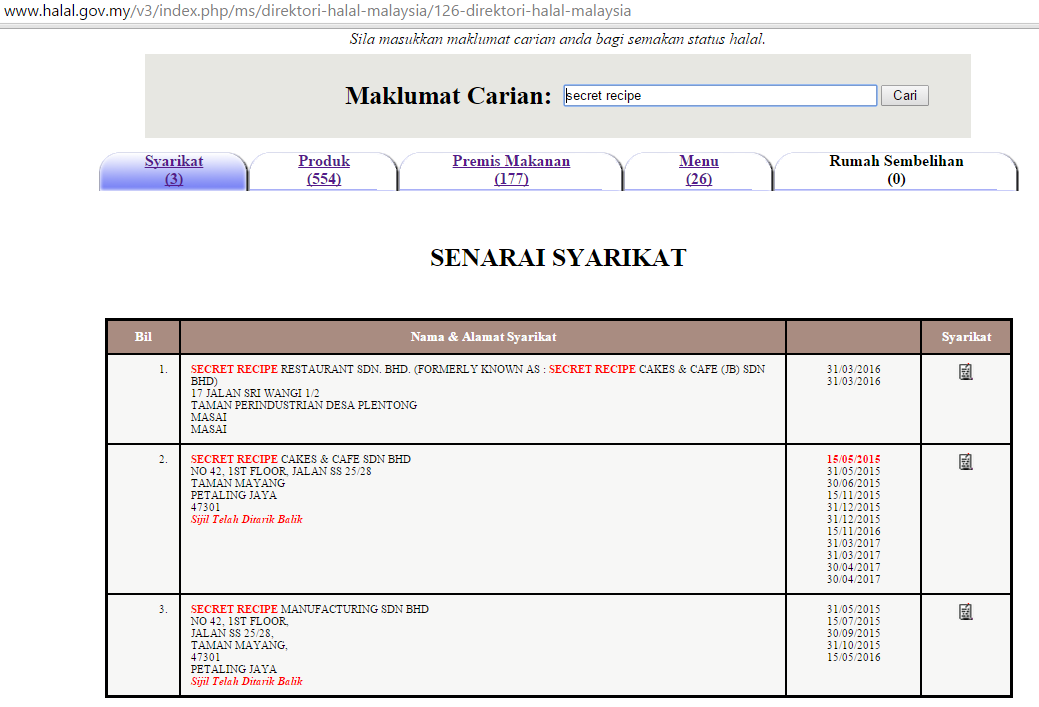Click the date 15/07/2015 in row 3
The width and height of the screenshot is (1039, 707).
click(853, 622)
